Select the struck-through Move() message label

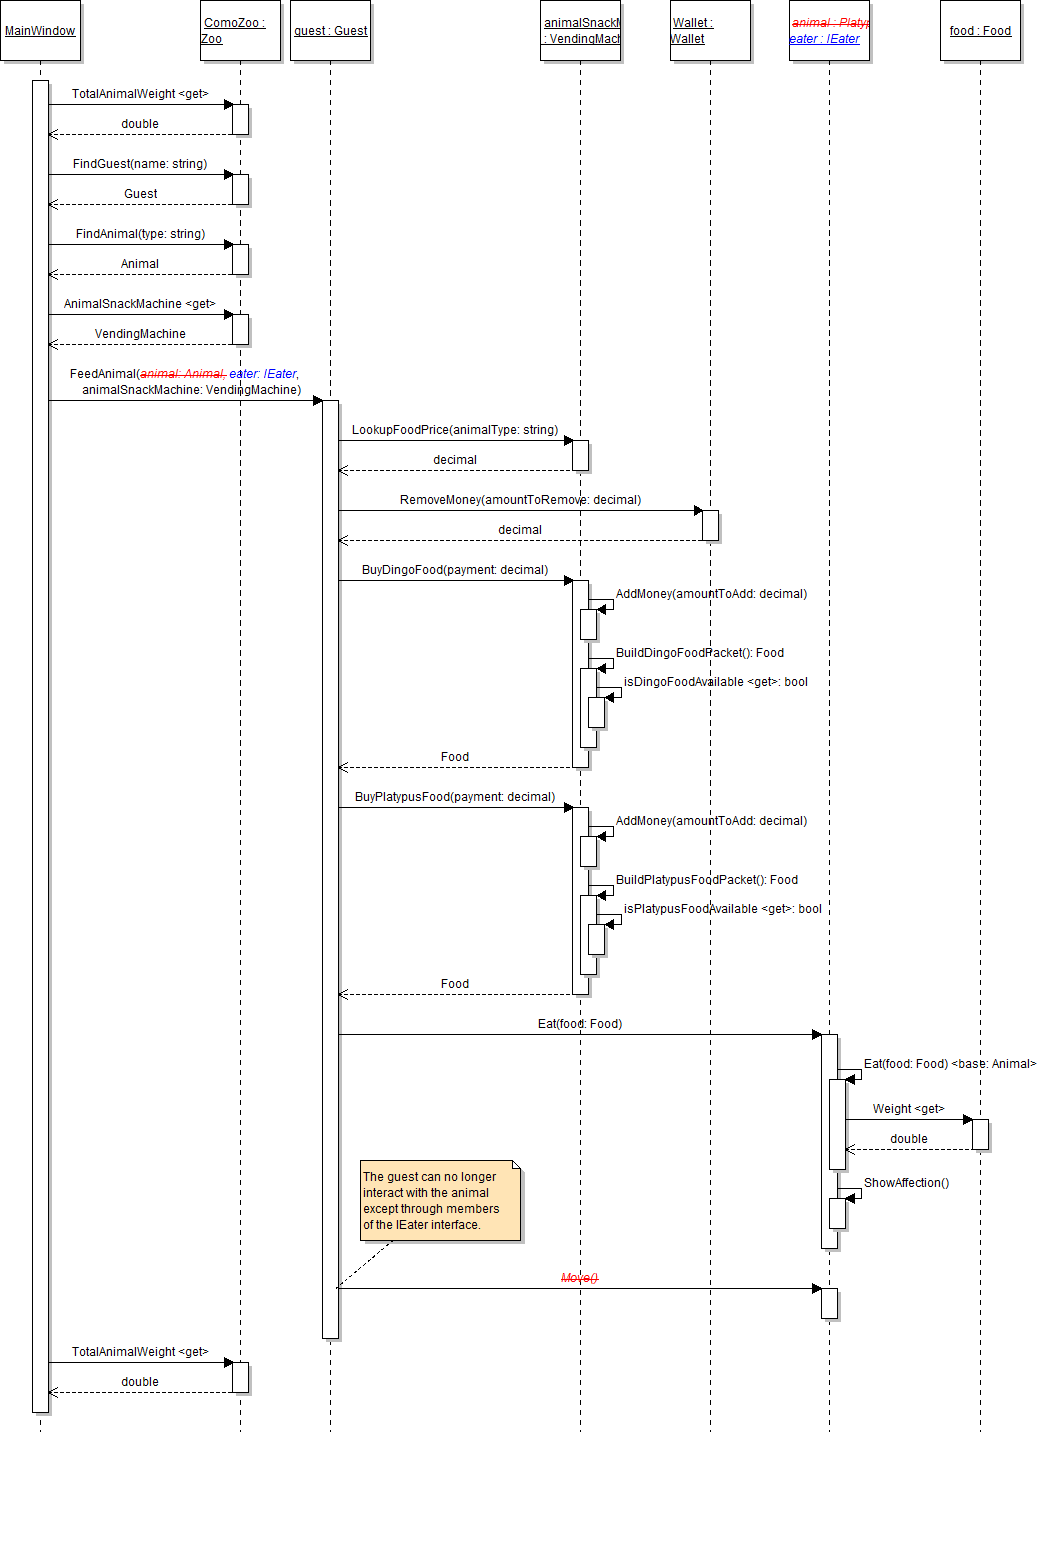[579, 1278]
